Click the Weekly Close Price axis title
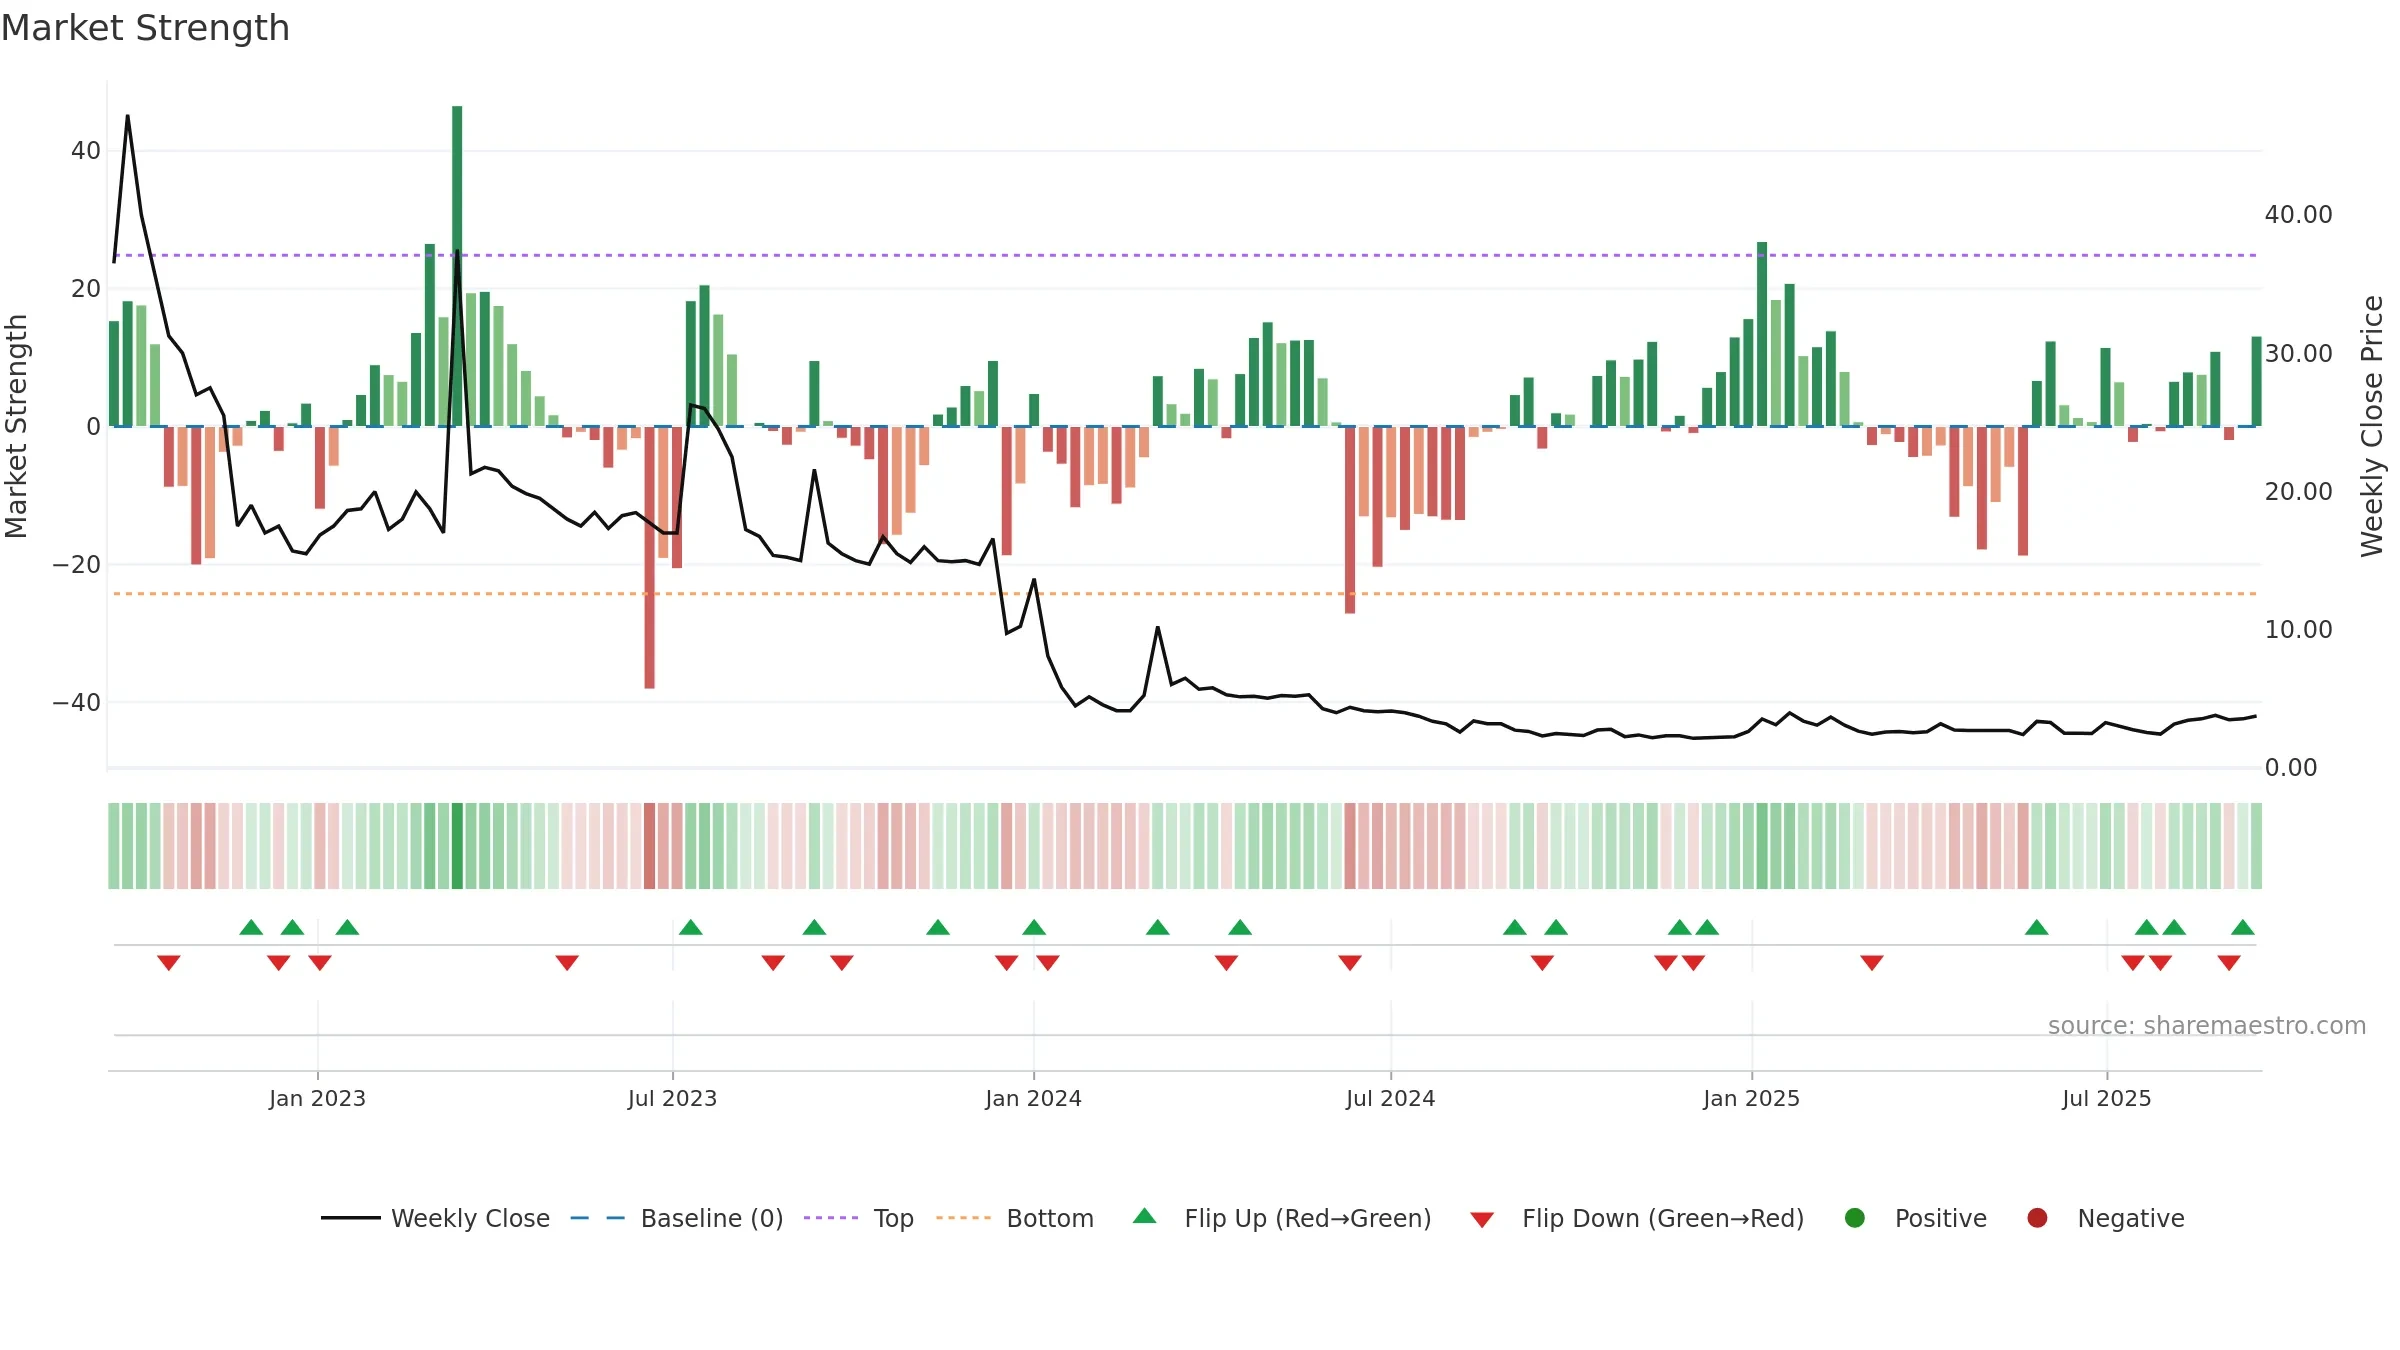The width and height of the screenshot is (2400, 1350). pos(2372,426)
